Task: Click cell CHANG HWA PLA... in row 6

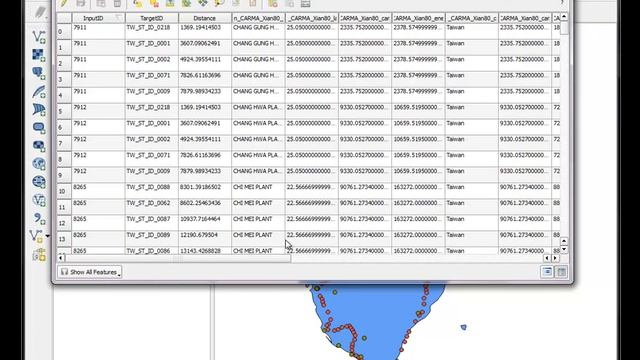Action: [x=258, y=127]
